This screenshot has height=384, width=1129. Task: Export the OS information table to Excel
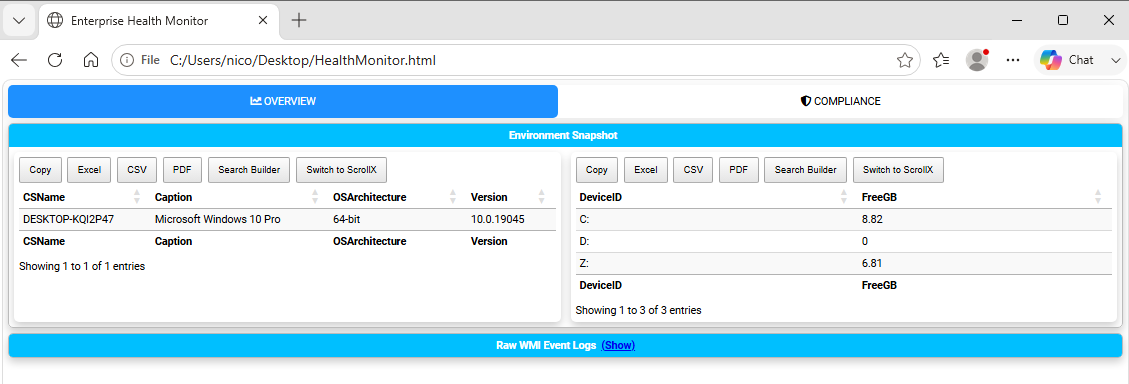coord(89,170)
